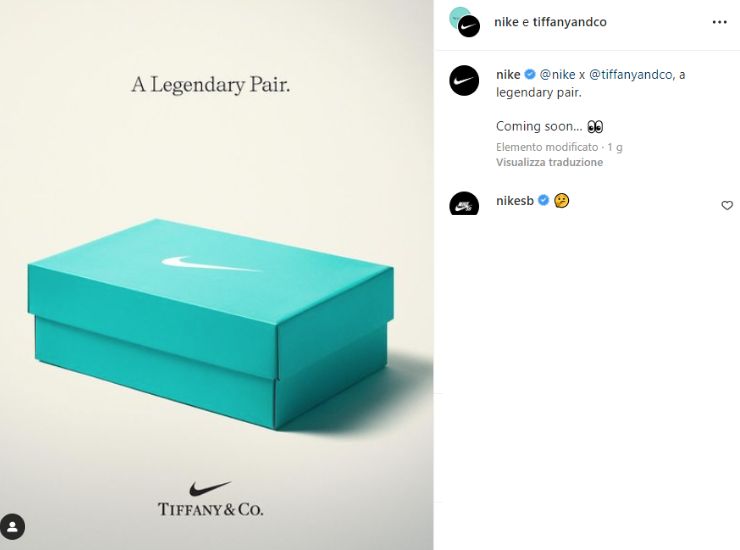This screenshot has height=550, width=740.
Task: Click the turquoise shoebox post image
Action: pyautogui.click(x=210, y=324)
